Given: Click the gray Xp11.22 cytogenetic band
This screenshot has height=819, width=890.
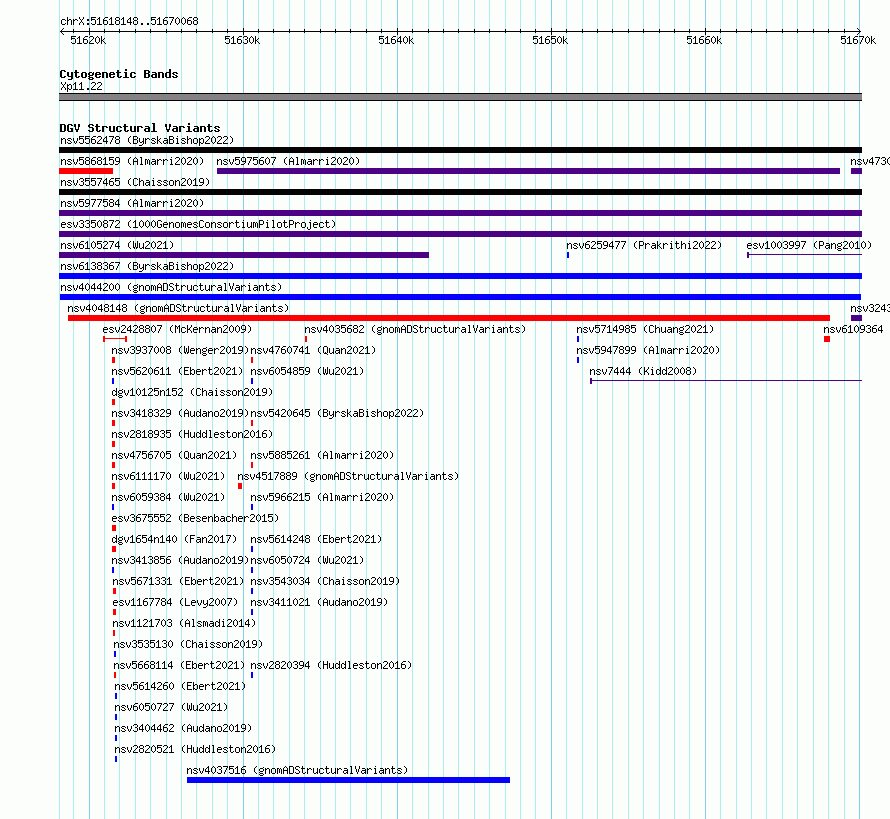Looking at the screenshot, I should 460,98.
